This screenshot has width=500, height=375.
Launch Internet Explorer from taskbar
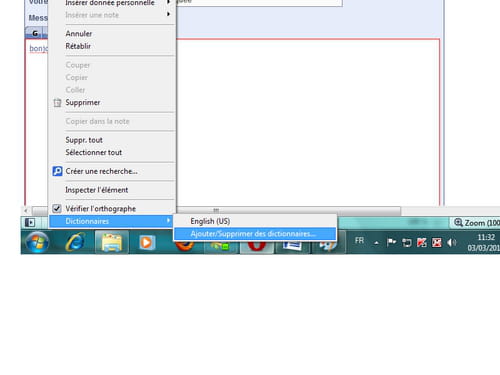75,242
